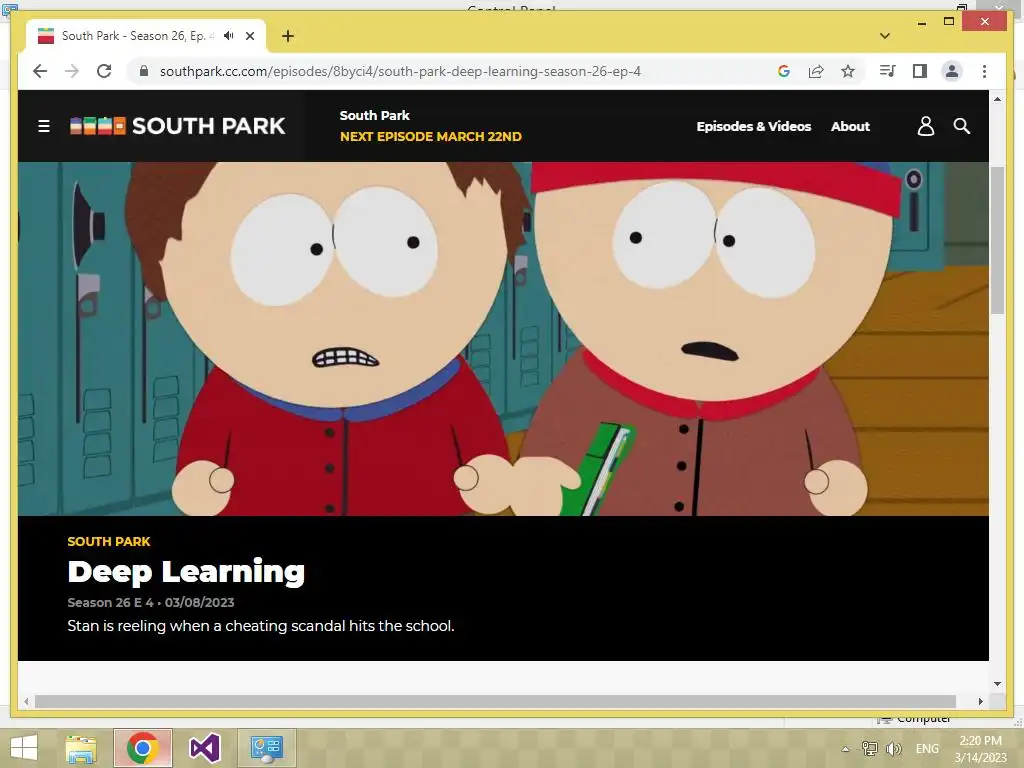Click the episode description about Stan
The width and height of the screenshot is (1024, 768).
pos(261,626)
